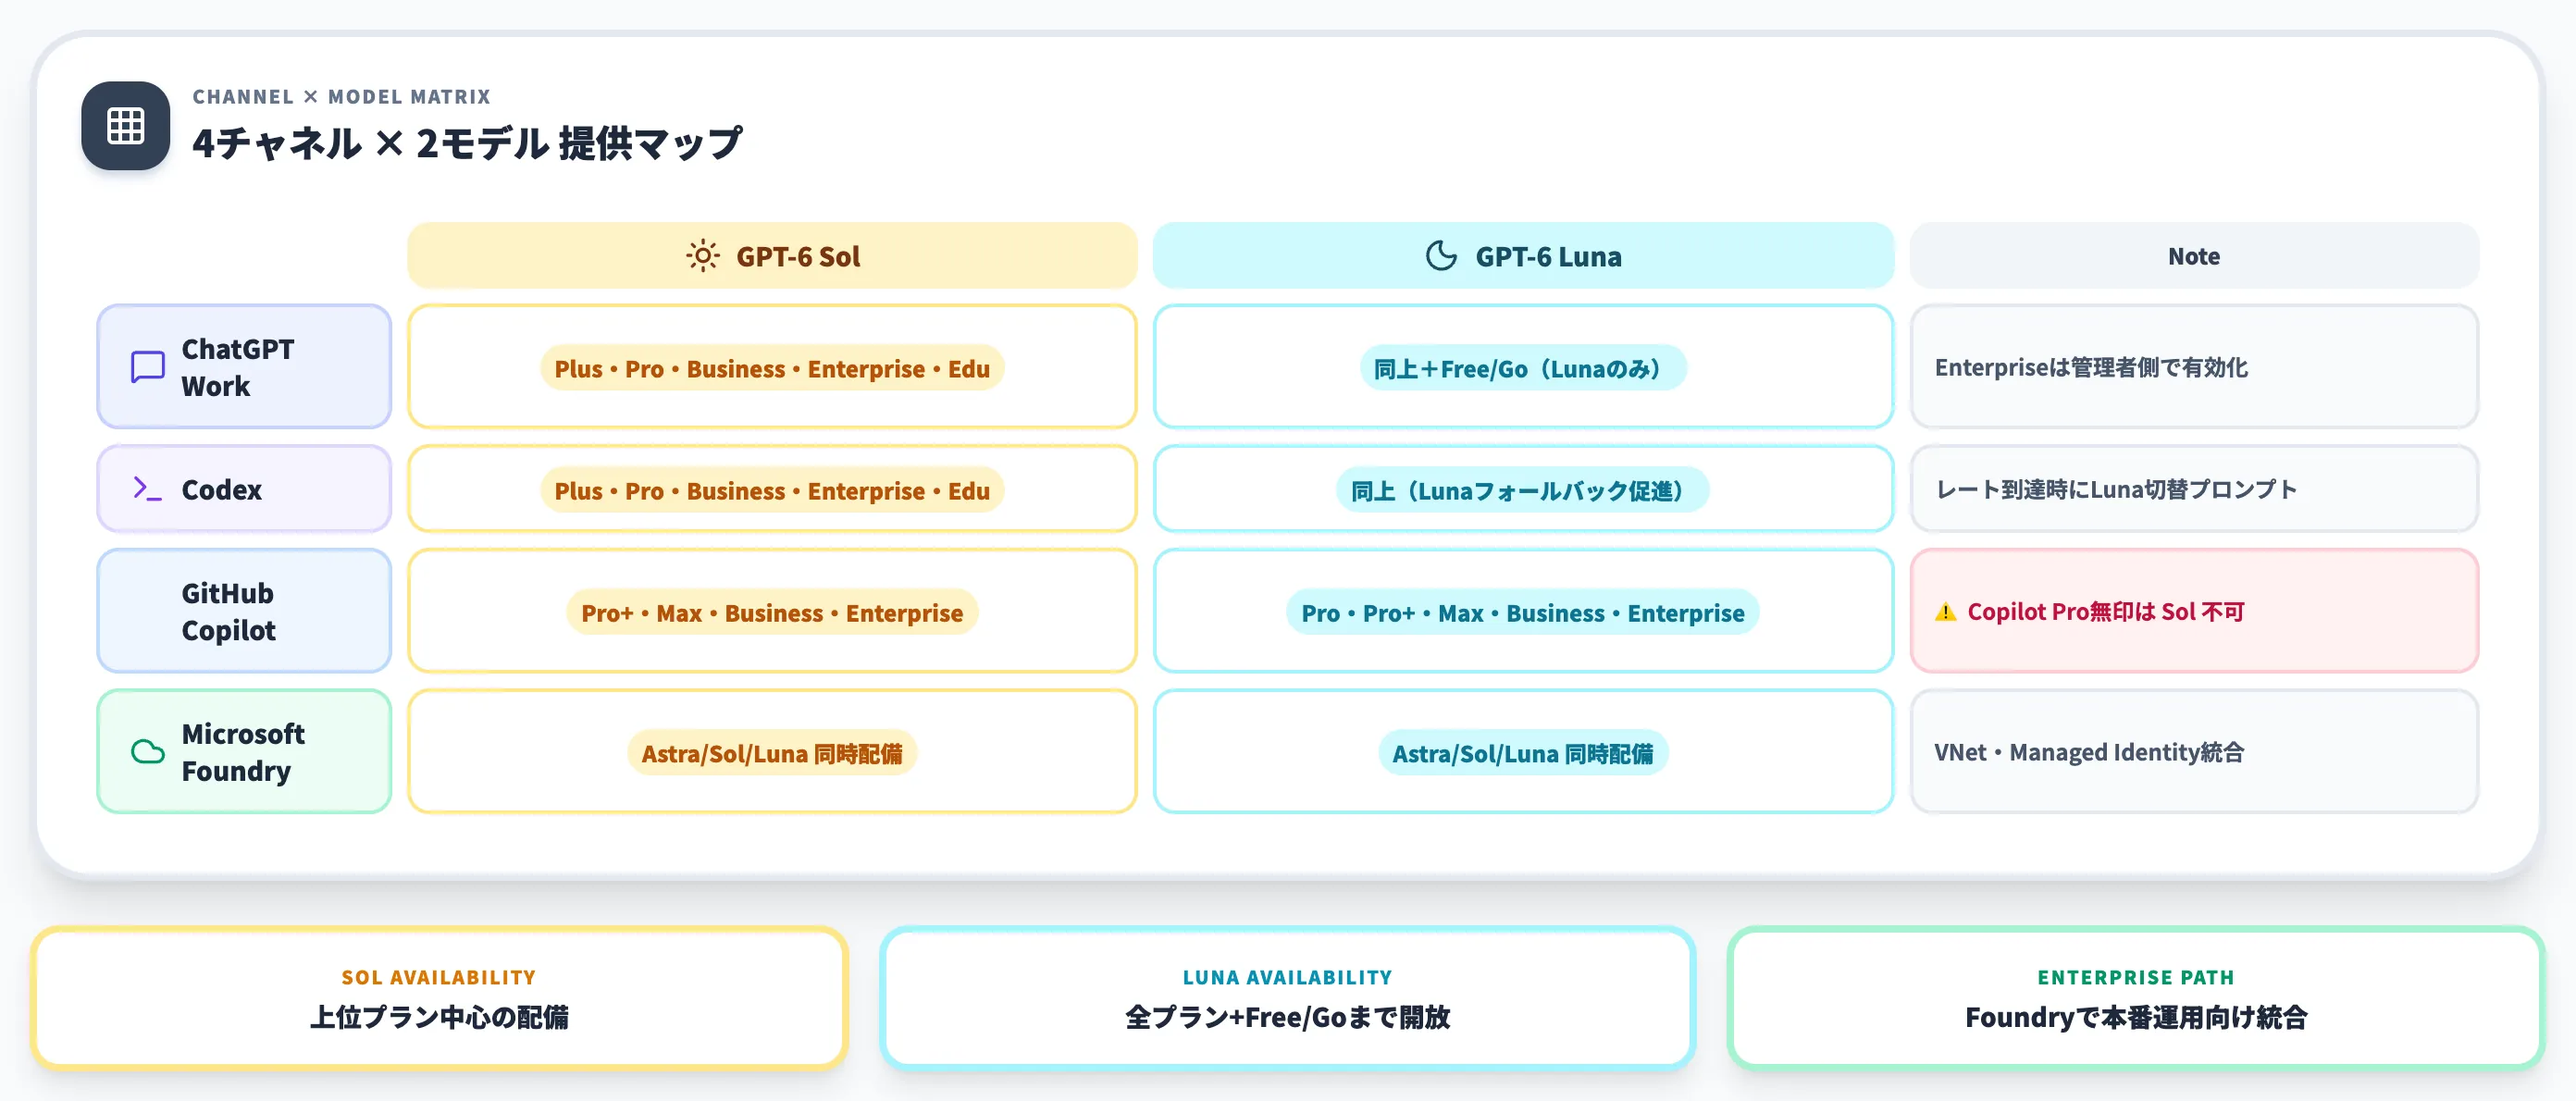Click ChatGPT Work's Sol plan pill

pos(772,369)
